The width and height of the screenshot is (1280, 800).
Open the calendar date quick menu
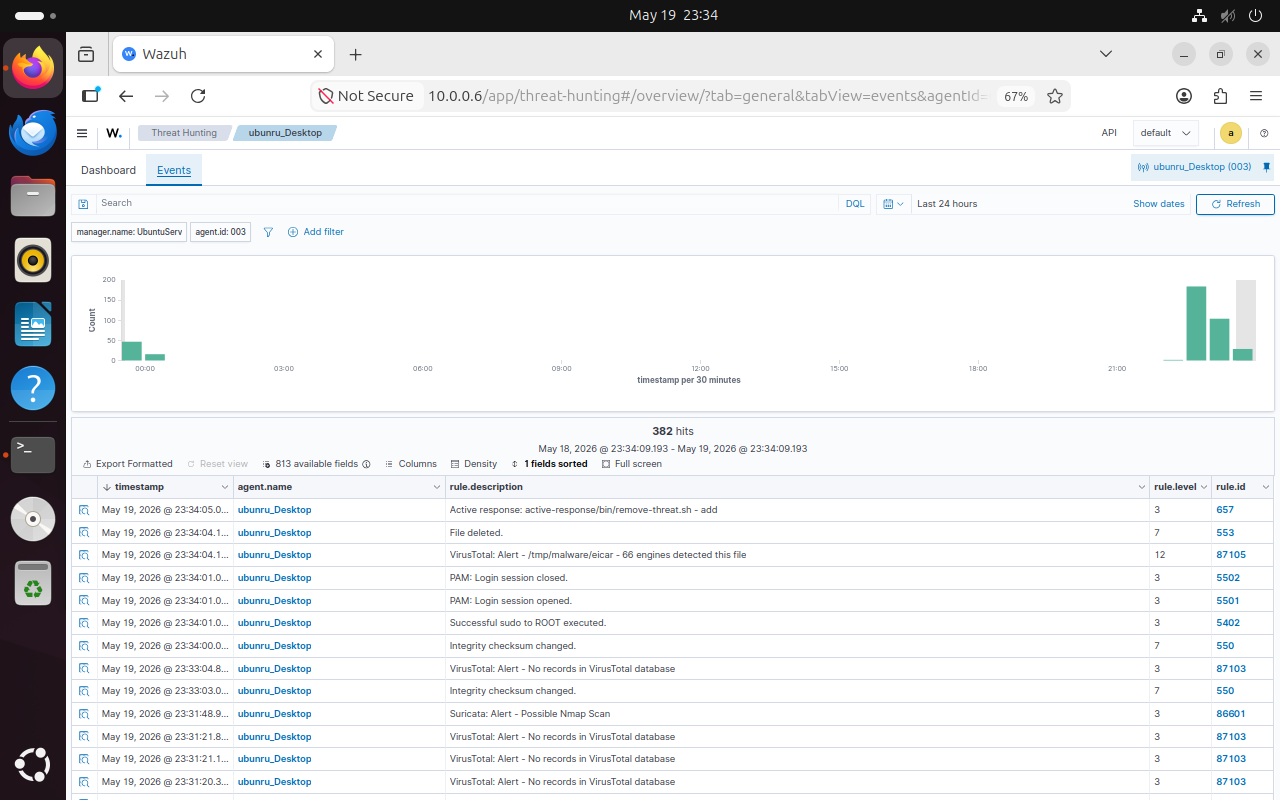pos(892,204)
